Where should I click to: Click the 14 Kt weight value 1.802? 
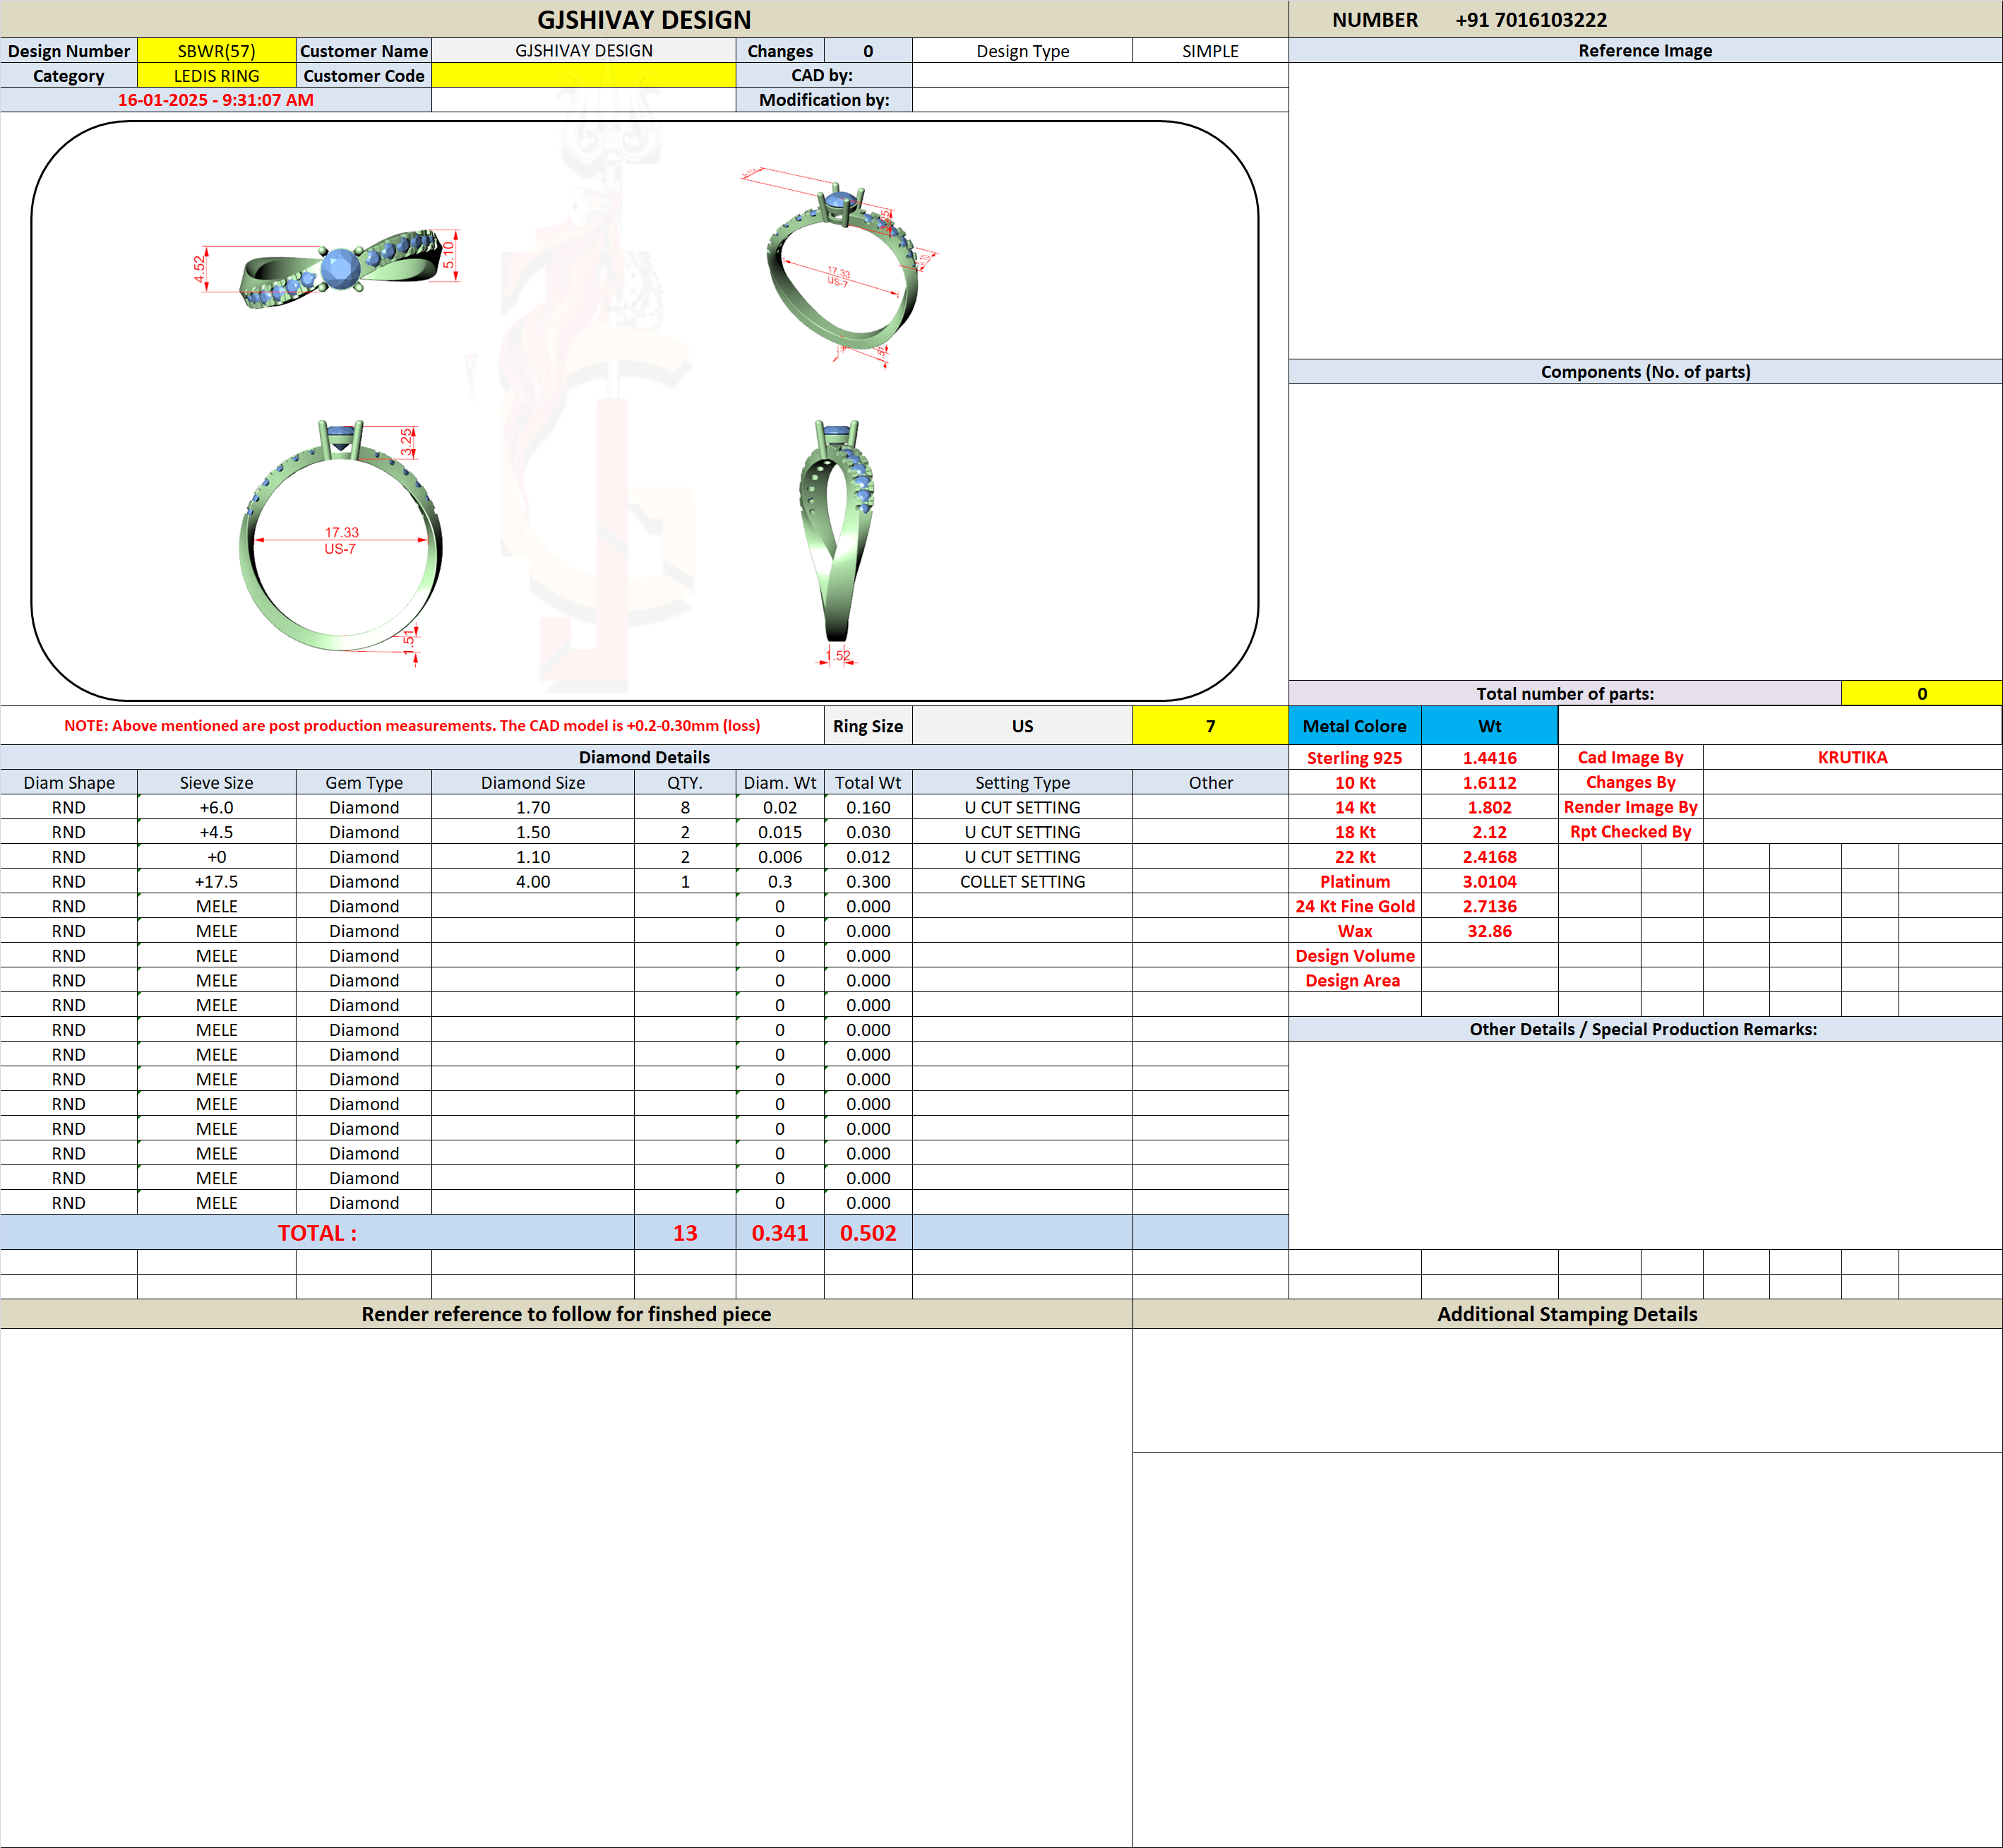click(x=1489, y=808)
